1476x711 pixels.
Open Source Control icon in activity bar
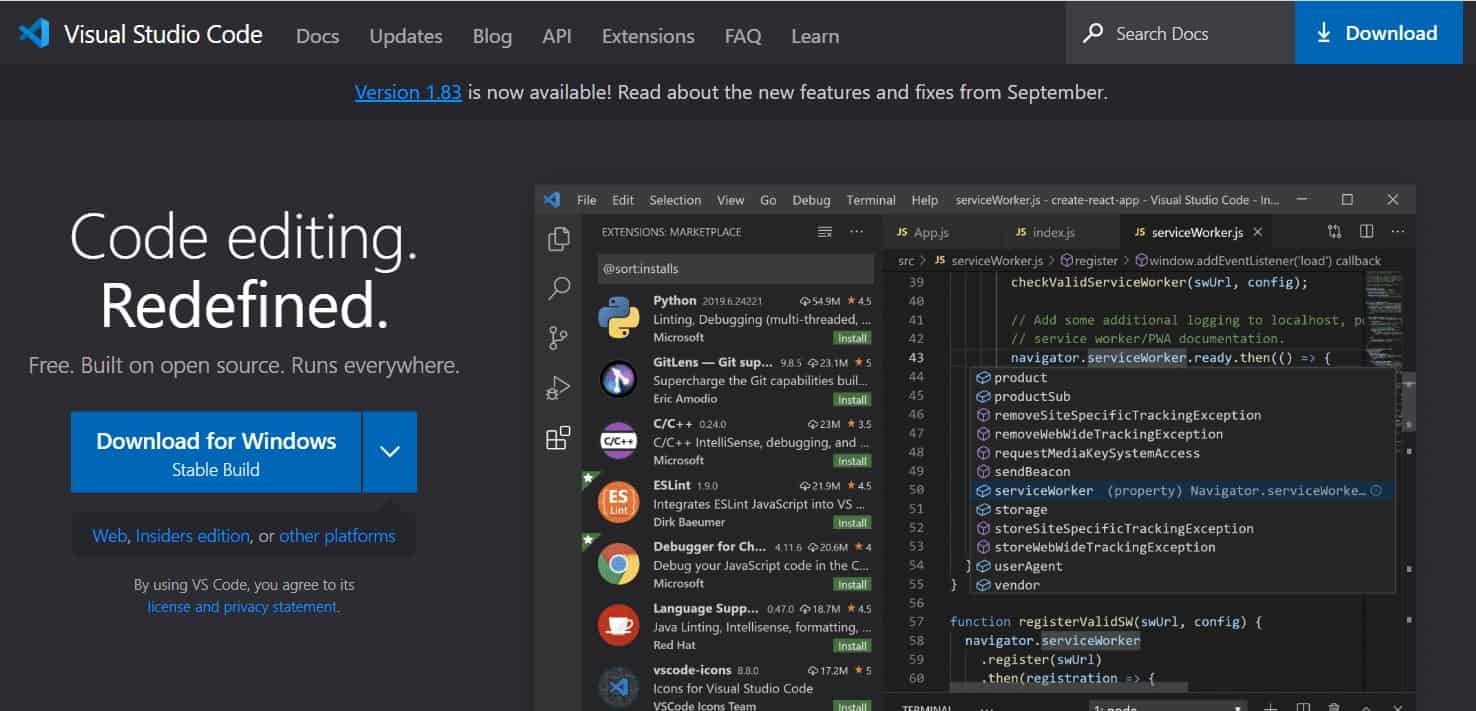tap(559, 338)
